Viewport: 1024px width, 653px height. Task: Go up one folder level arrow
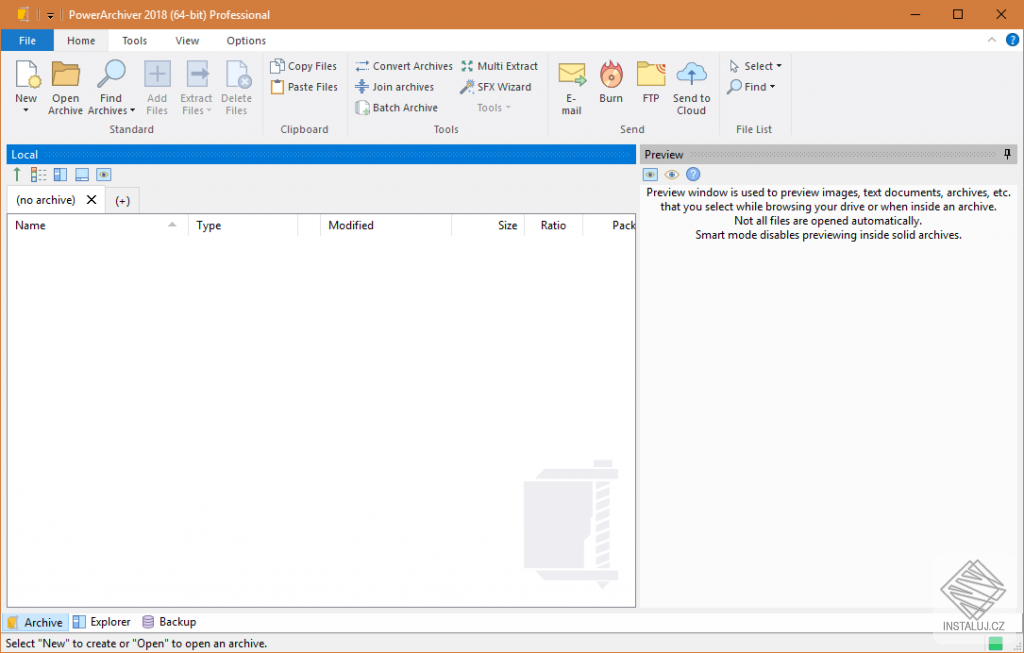(x=17, y=174)
